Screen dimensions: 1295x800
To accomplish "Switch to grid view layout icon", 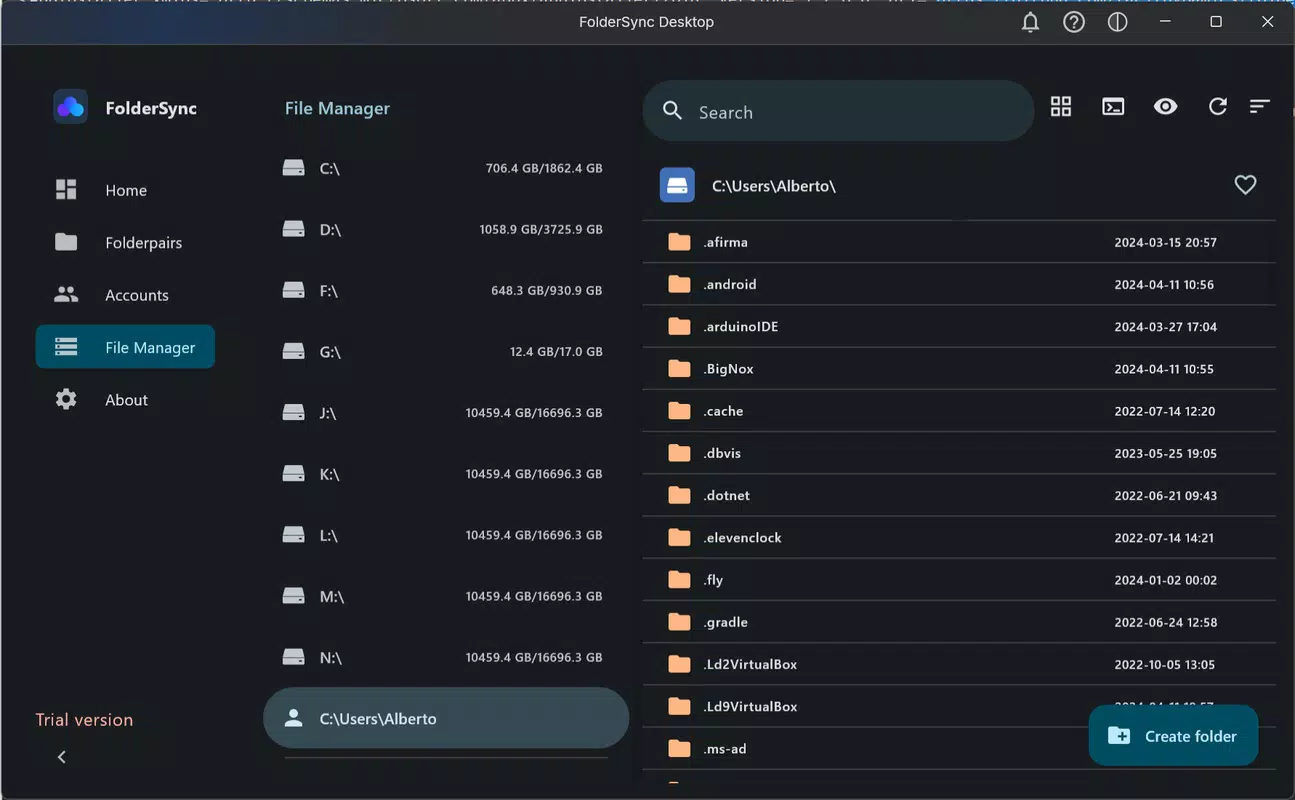I will click(1061, 106).
